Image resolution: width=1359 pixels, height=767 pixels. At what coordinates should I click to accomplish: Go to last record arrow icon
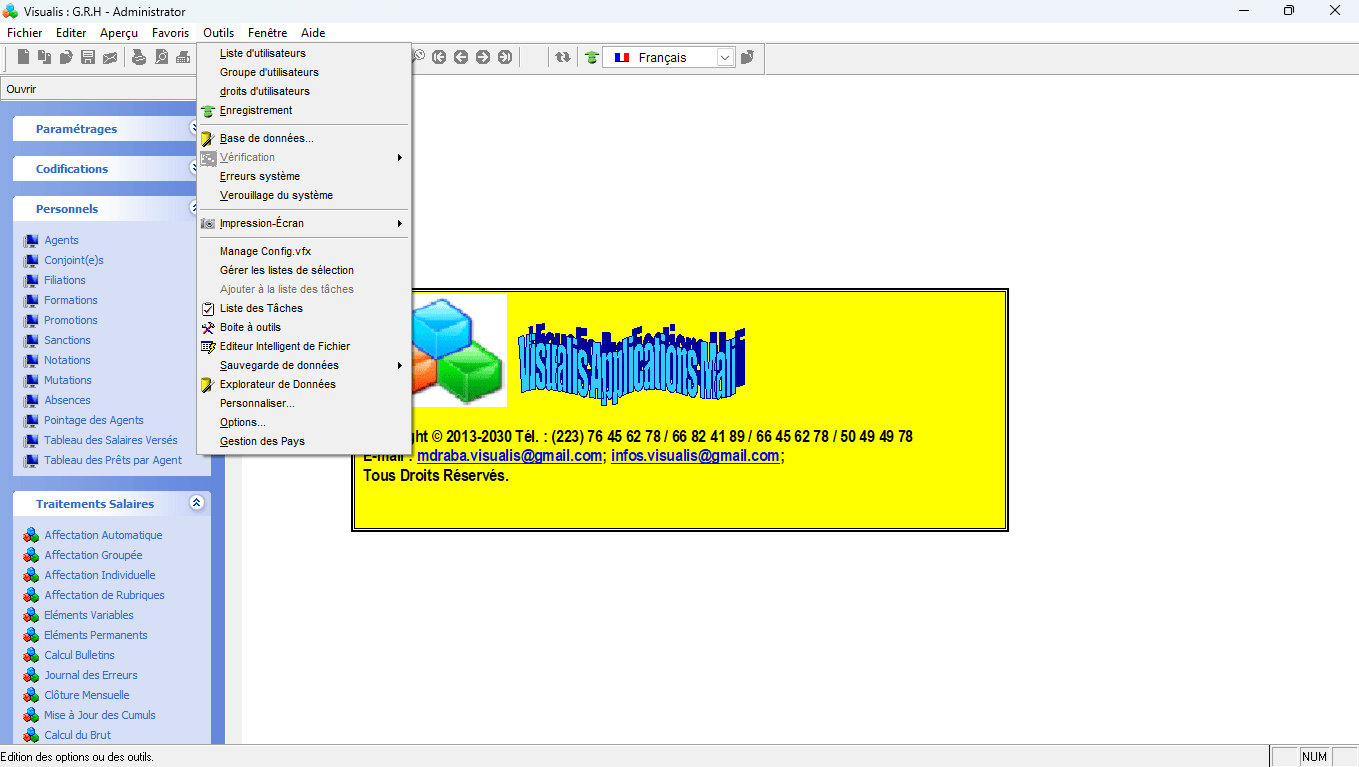(x=505, y=57)
